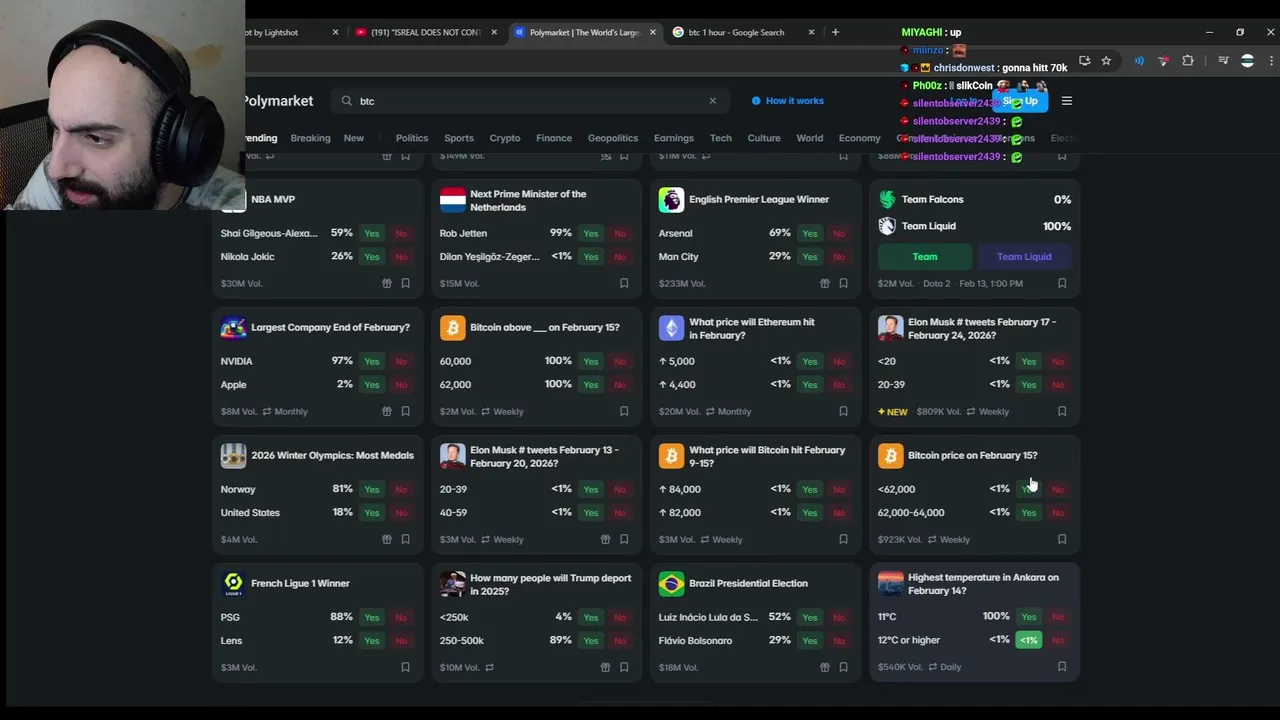Open Polymarket hamburger menu
This screenshot has height=720, width=1280.
[1067, 101]
